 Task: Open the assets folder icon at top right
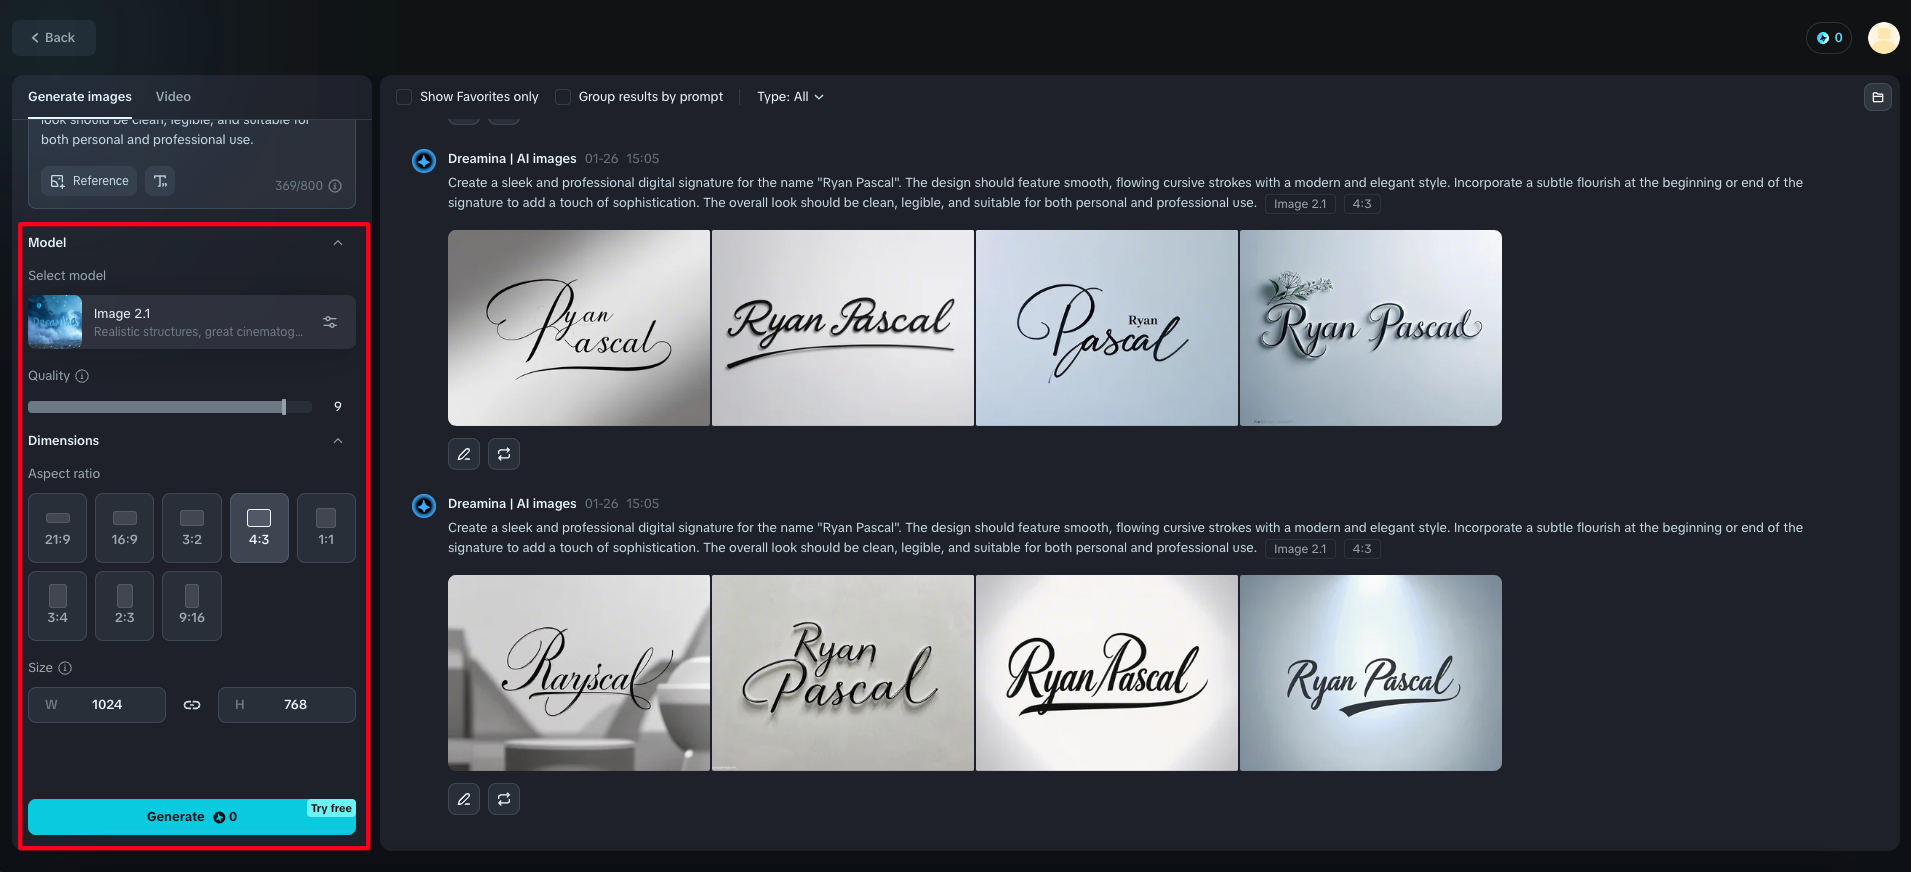[1877, 97]
